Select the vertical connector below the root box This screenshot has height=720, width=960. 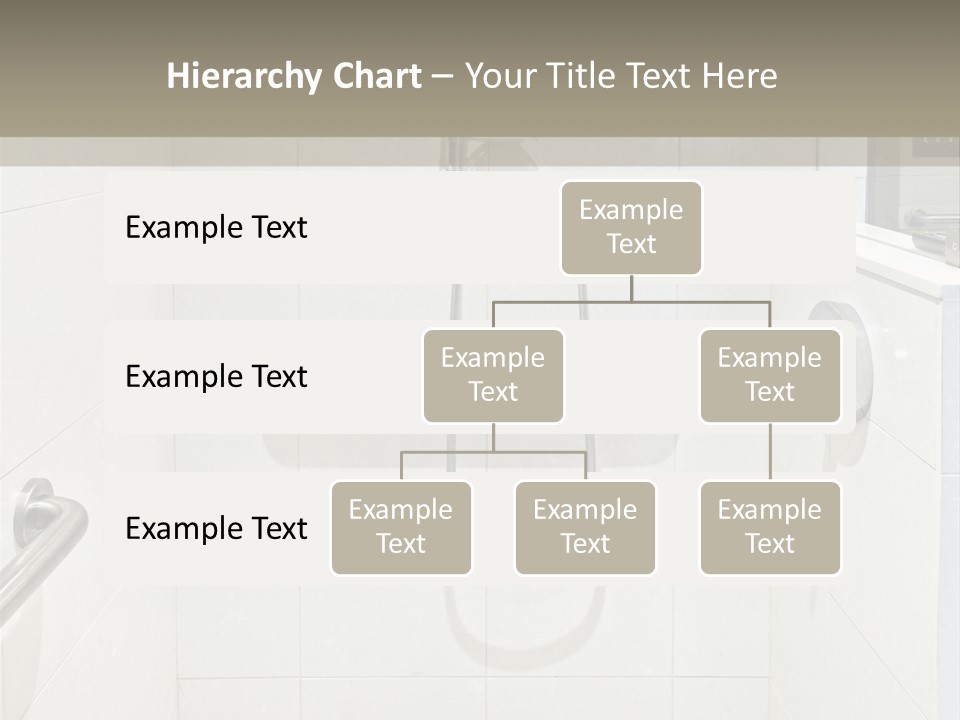pyautogui.click(x=631, y=288)
